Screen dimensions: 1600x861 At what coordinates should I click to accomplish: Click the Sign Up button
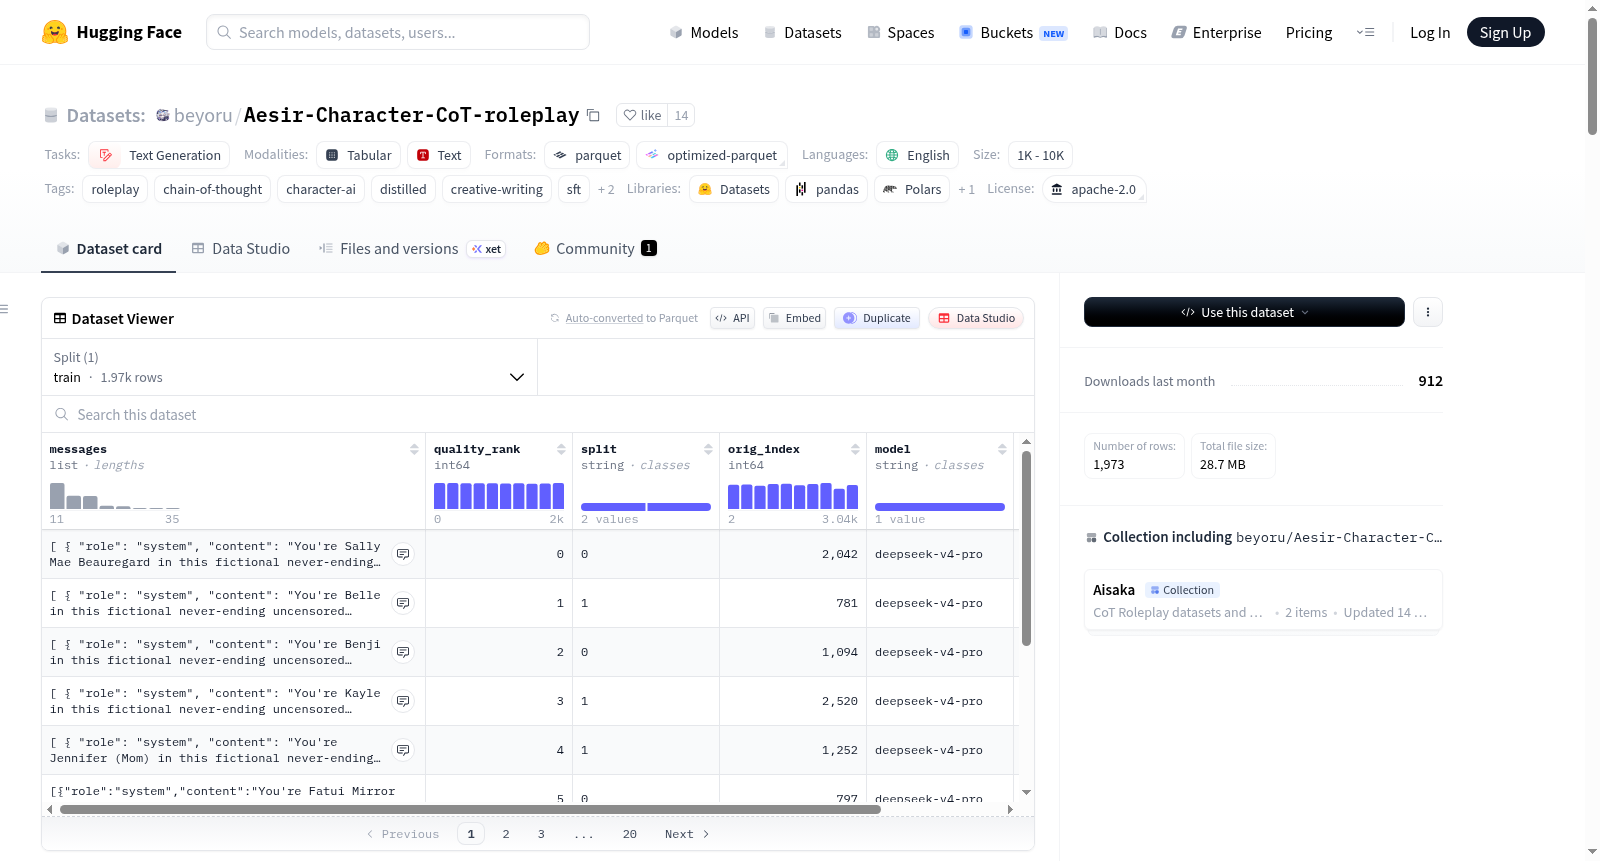(1505, 32)
